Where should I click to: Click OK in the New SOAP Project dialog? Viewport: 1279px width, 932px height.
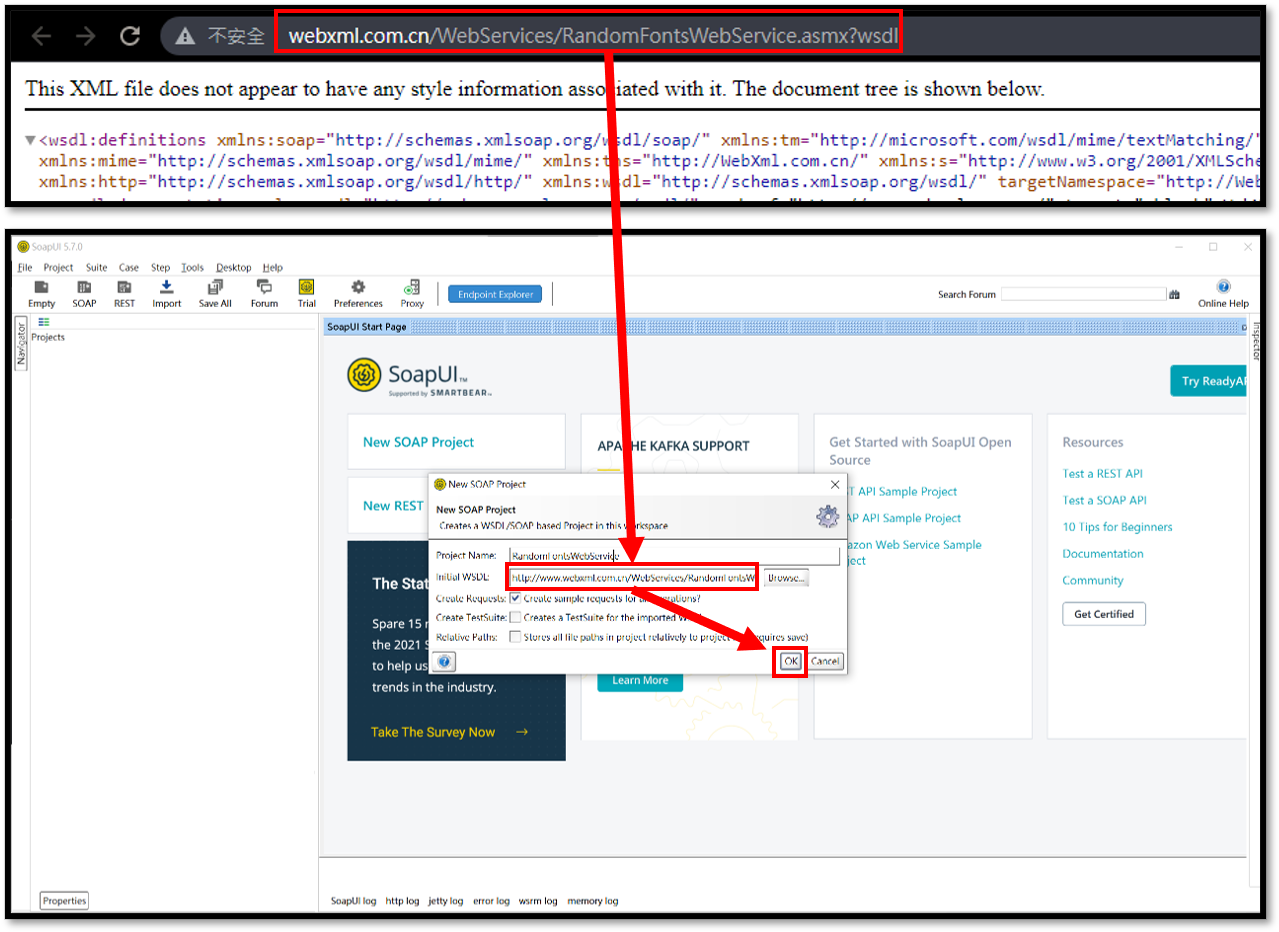tap(790, 661)
